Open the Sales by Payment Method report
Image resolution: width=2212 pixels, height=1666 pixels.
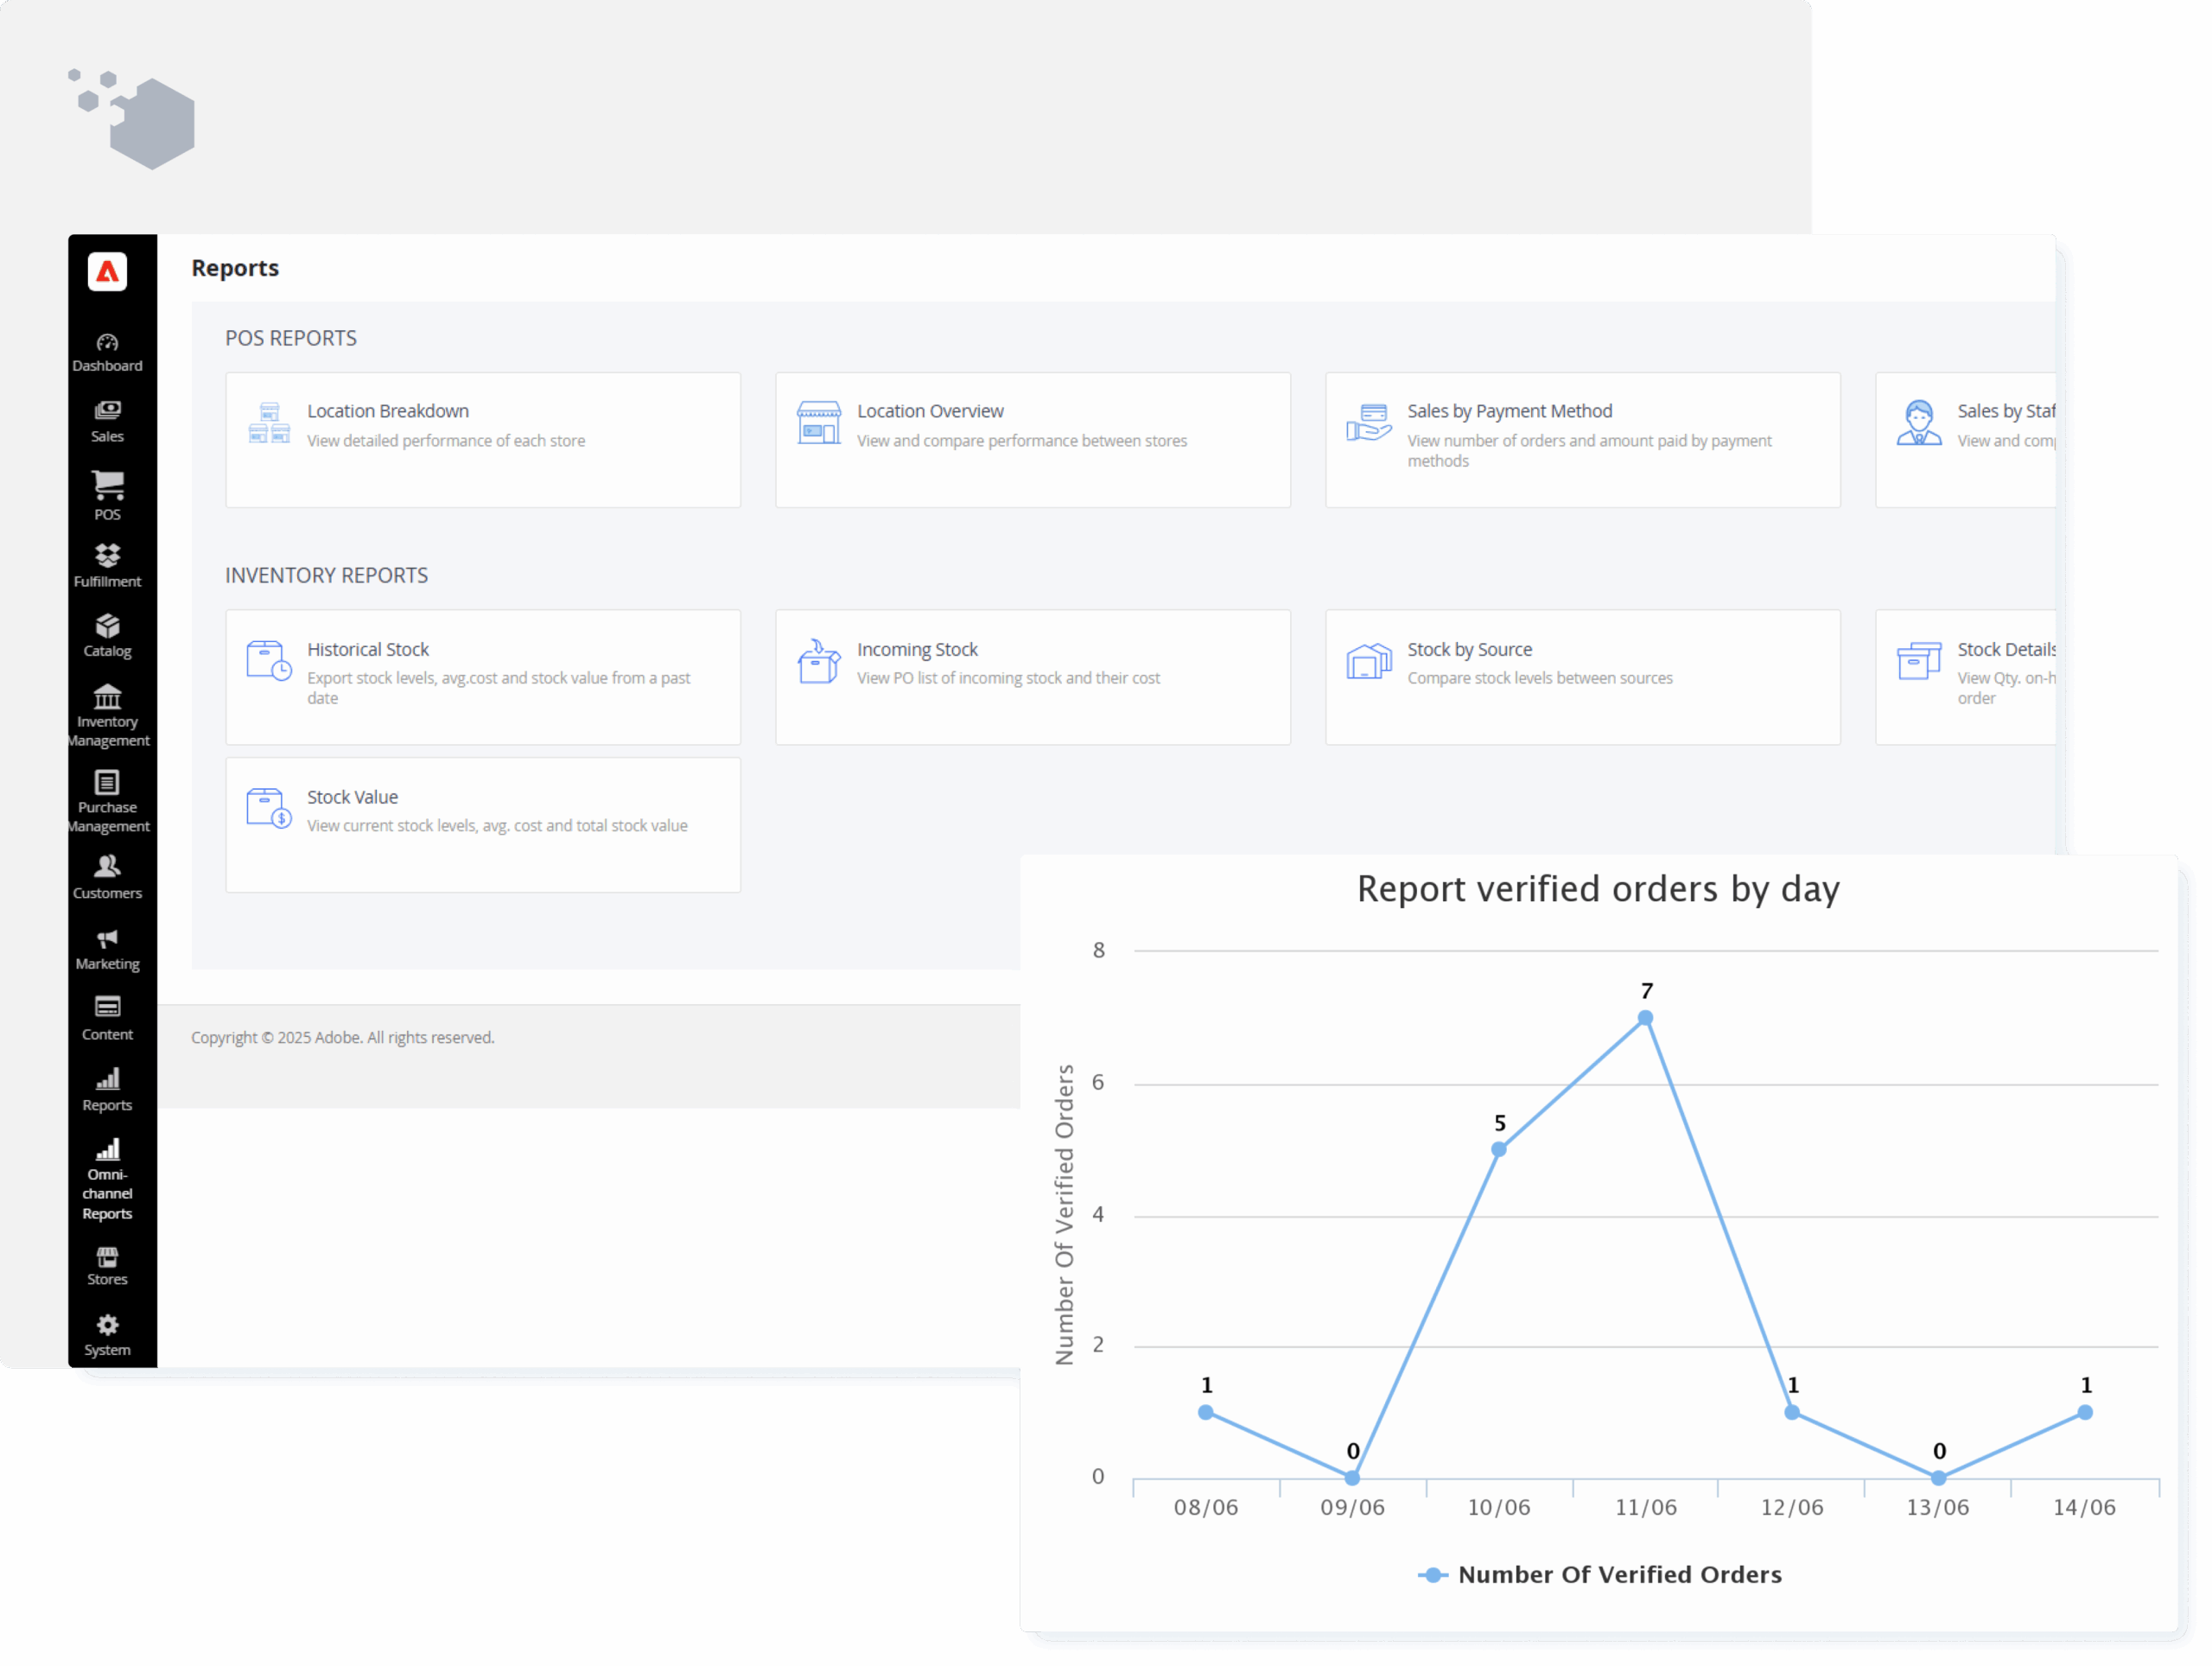(1512, 412)
